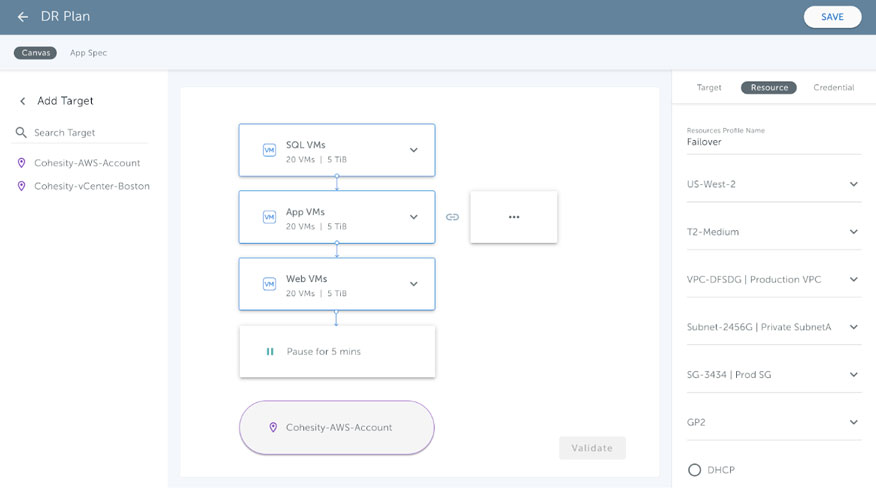Click the location pin for Cohesity-vCenter-Boston
The image size is (876, 488).
click(x=21, y=186)
